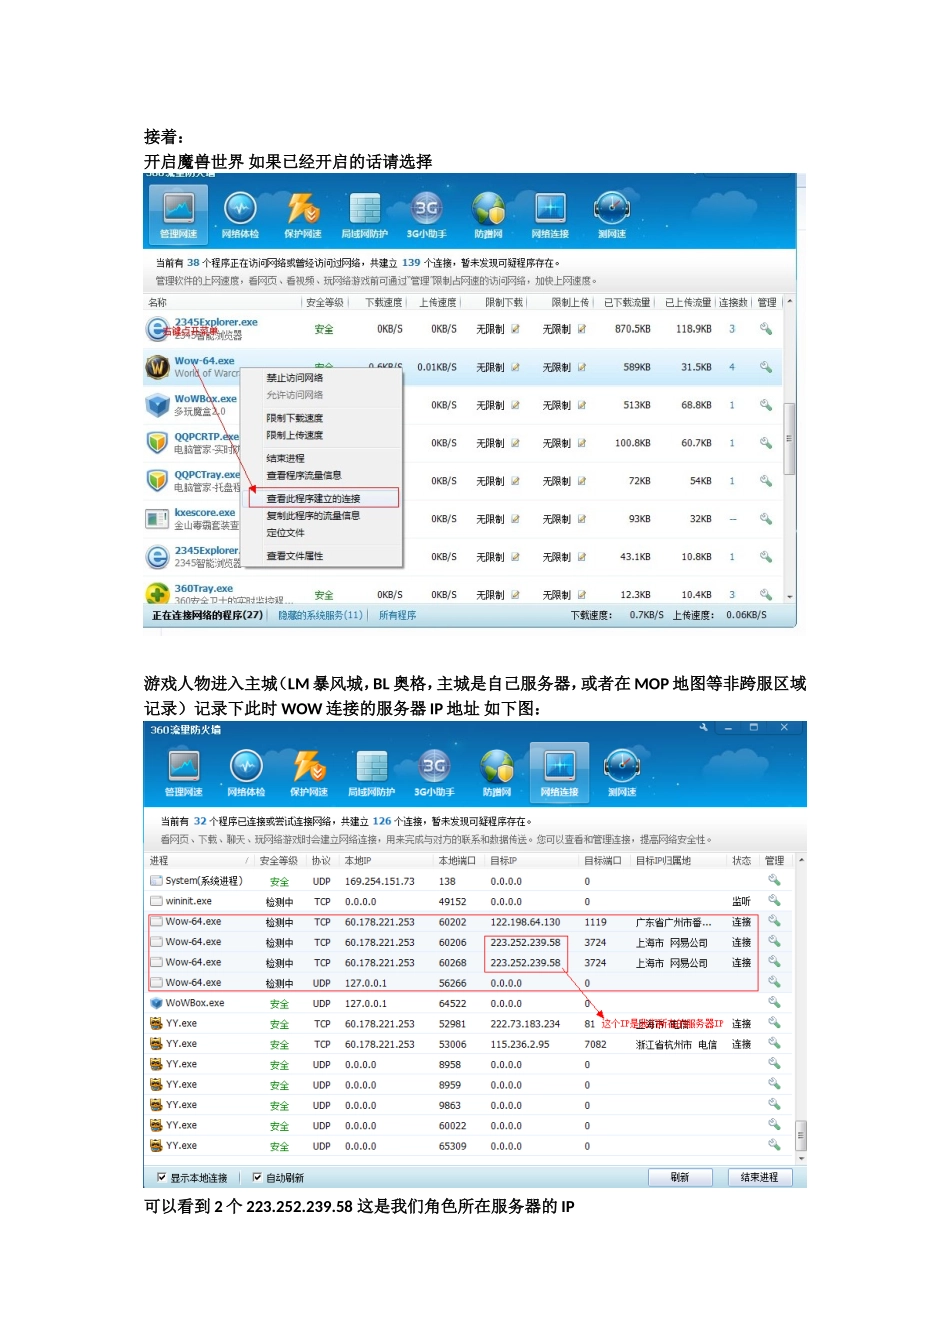The image size is (950, 1344).
Task: Click the manage wrench for port 60202 row
Action: pos(774,921)
